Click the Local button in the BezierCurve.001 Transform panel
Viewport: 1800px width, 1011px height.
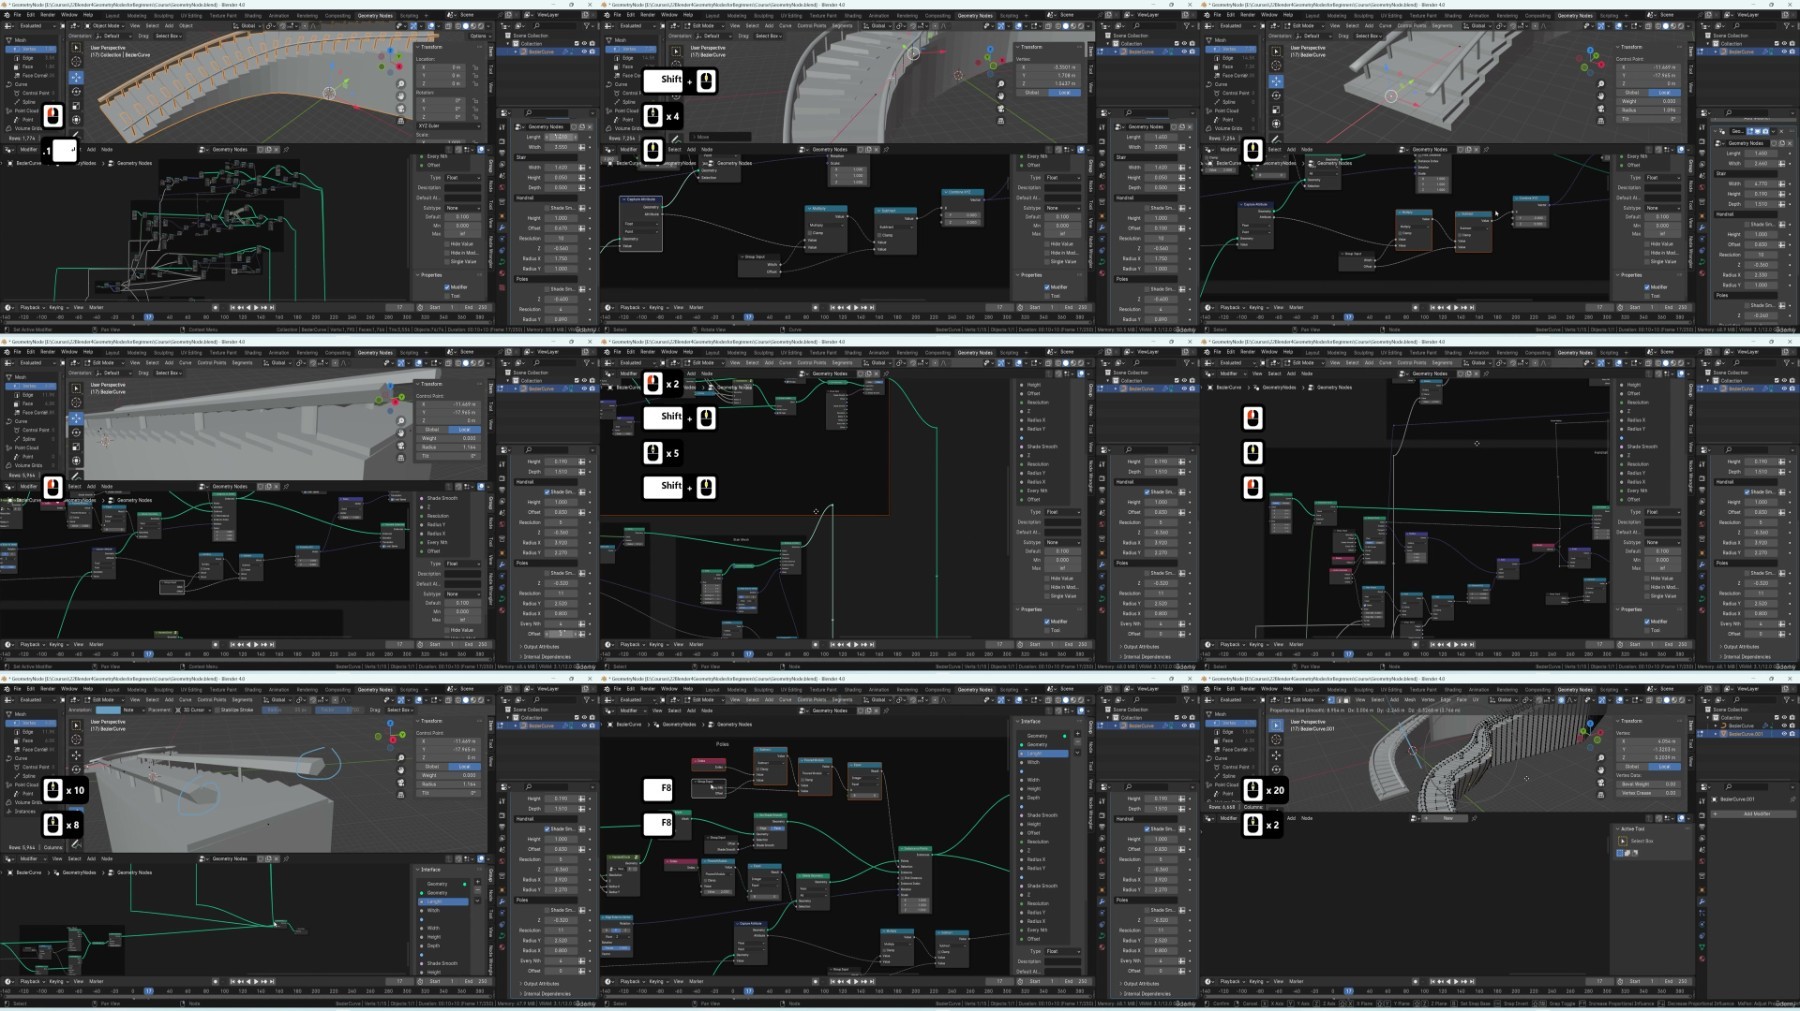(x=1664, y=766)
